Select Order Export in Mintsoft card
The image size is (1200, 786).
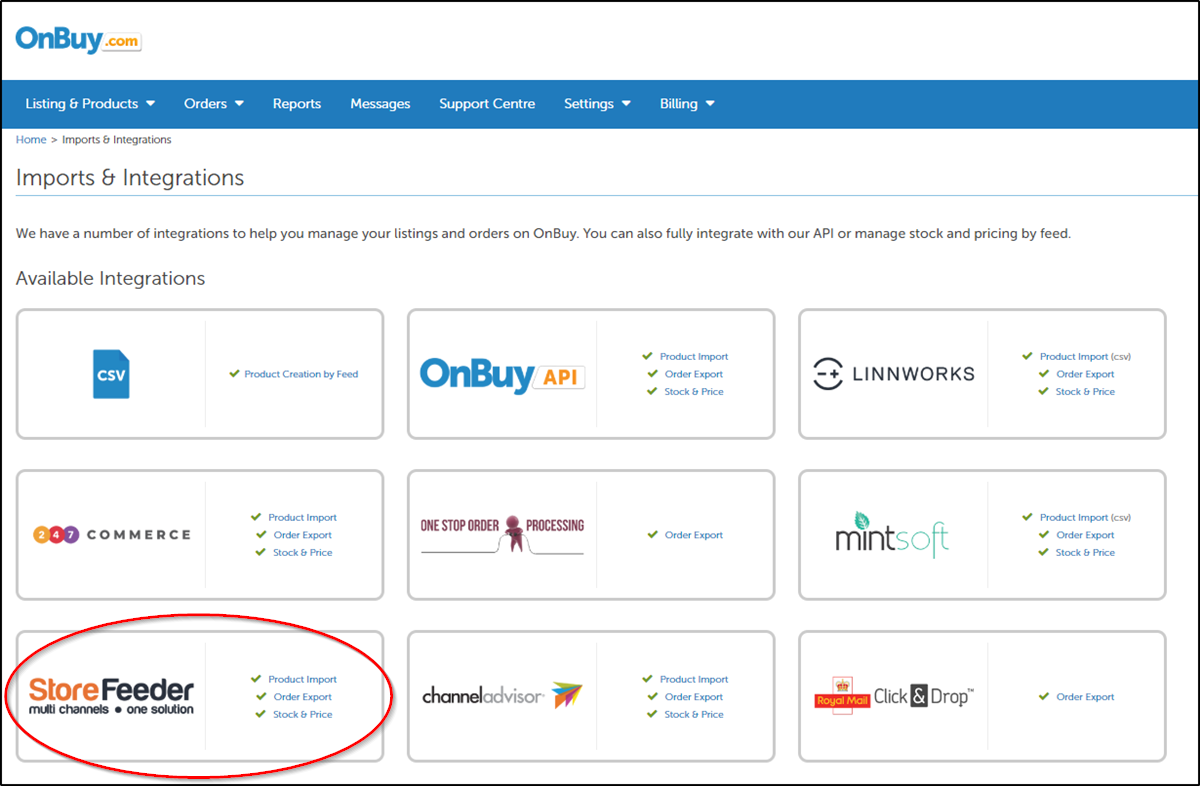1085,535
